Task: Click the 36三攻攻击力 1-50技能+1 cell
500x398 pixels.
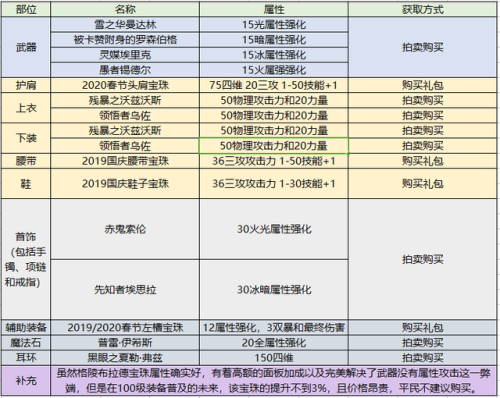Action: pyautogui.click(x=274, y=161)
